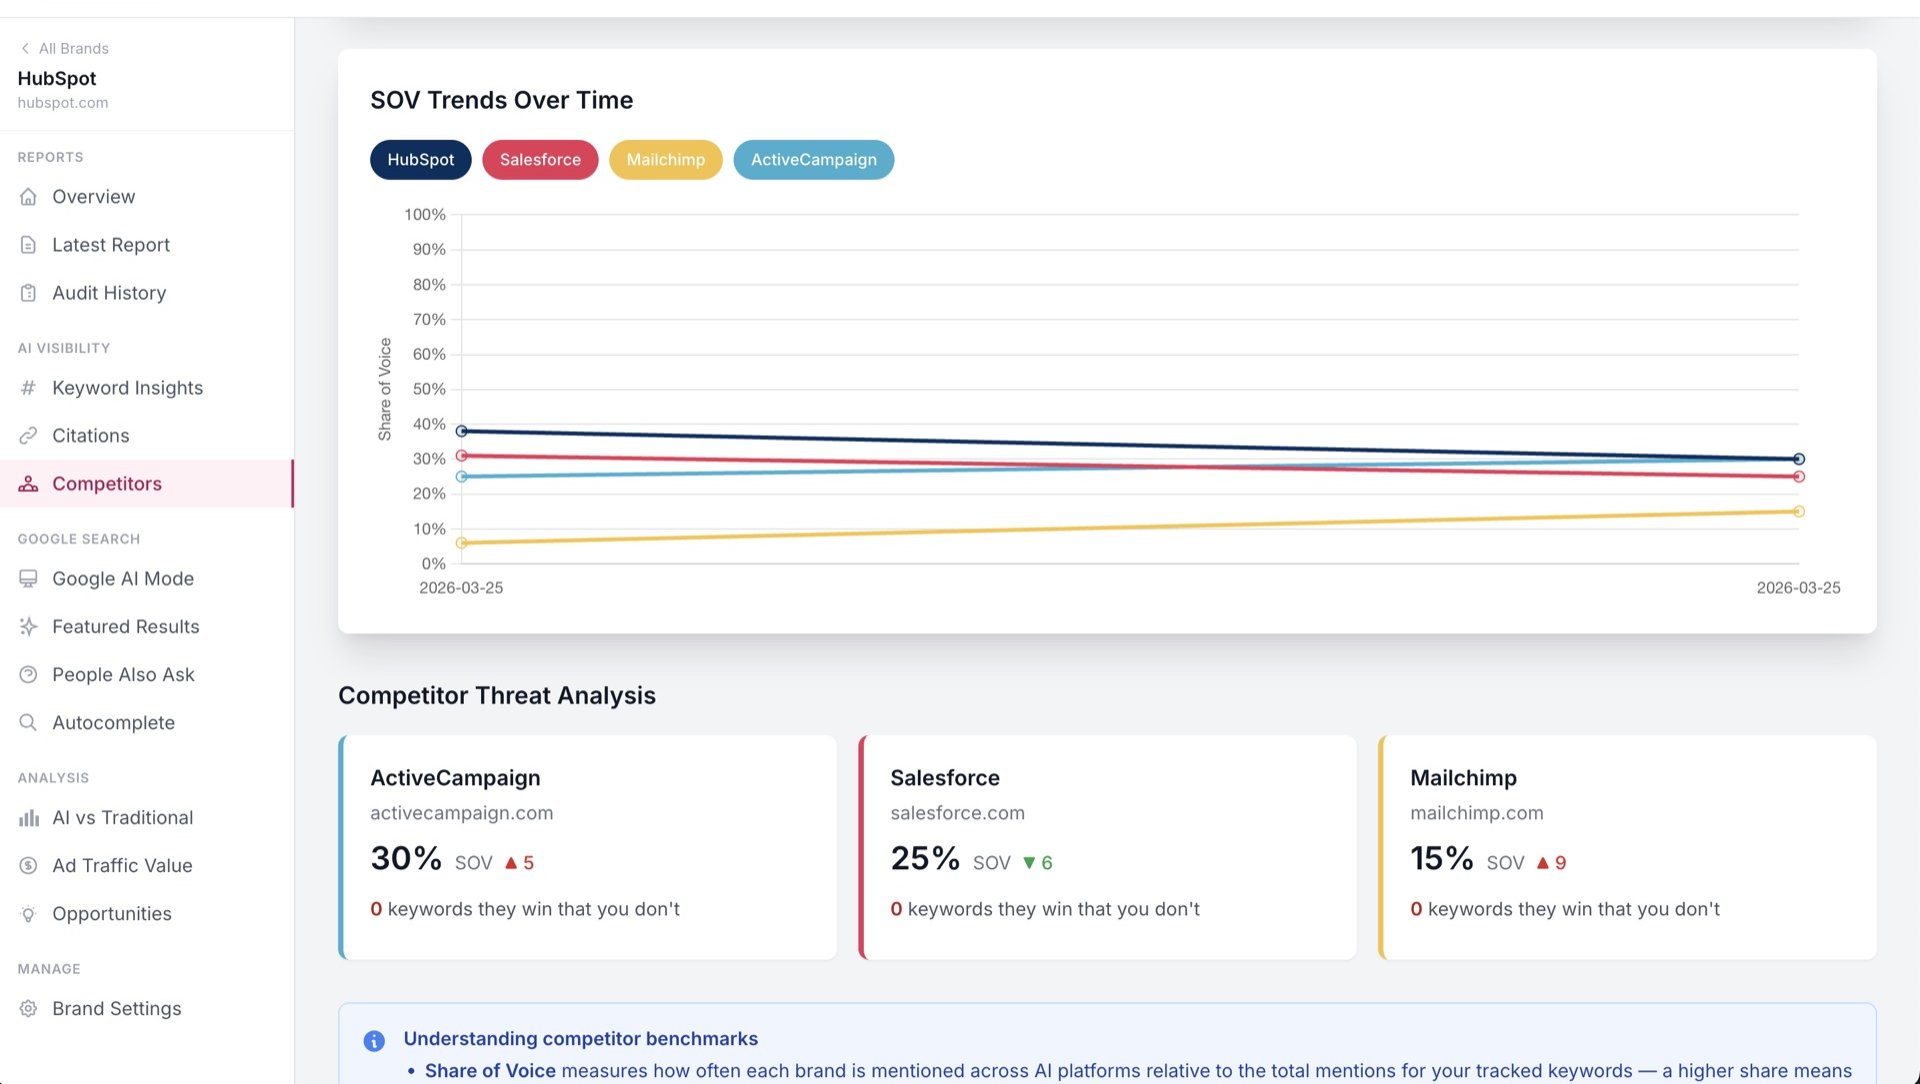The width and height of the screenshot is (1920, 1084).
Task: Click the HubSpot start data point at 38%
Action: (x=461, y=431)
